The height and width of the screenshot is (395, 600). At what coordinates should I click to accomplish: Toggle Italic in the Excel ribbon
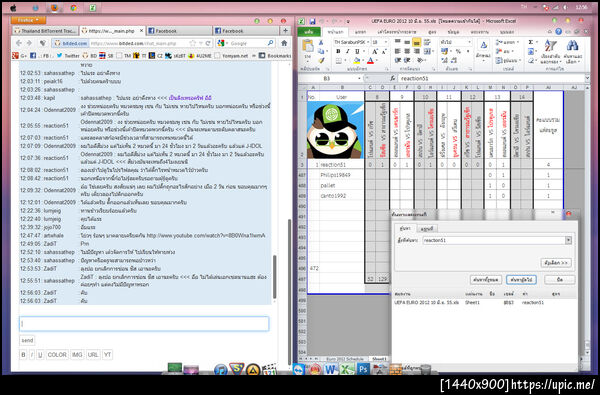point(347,51)
